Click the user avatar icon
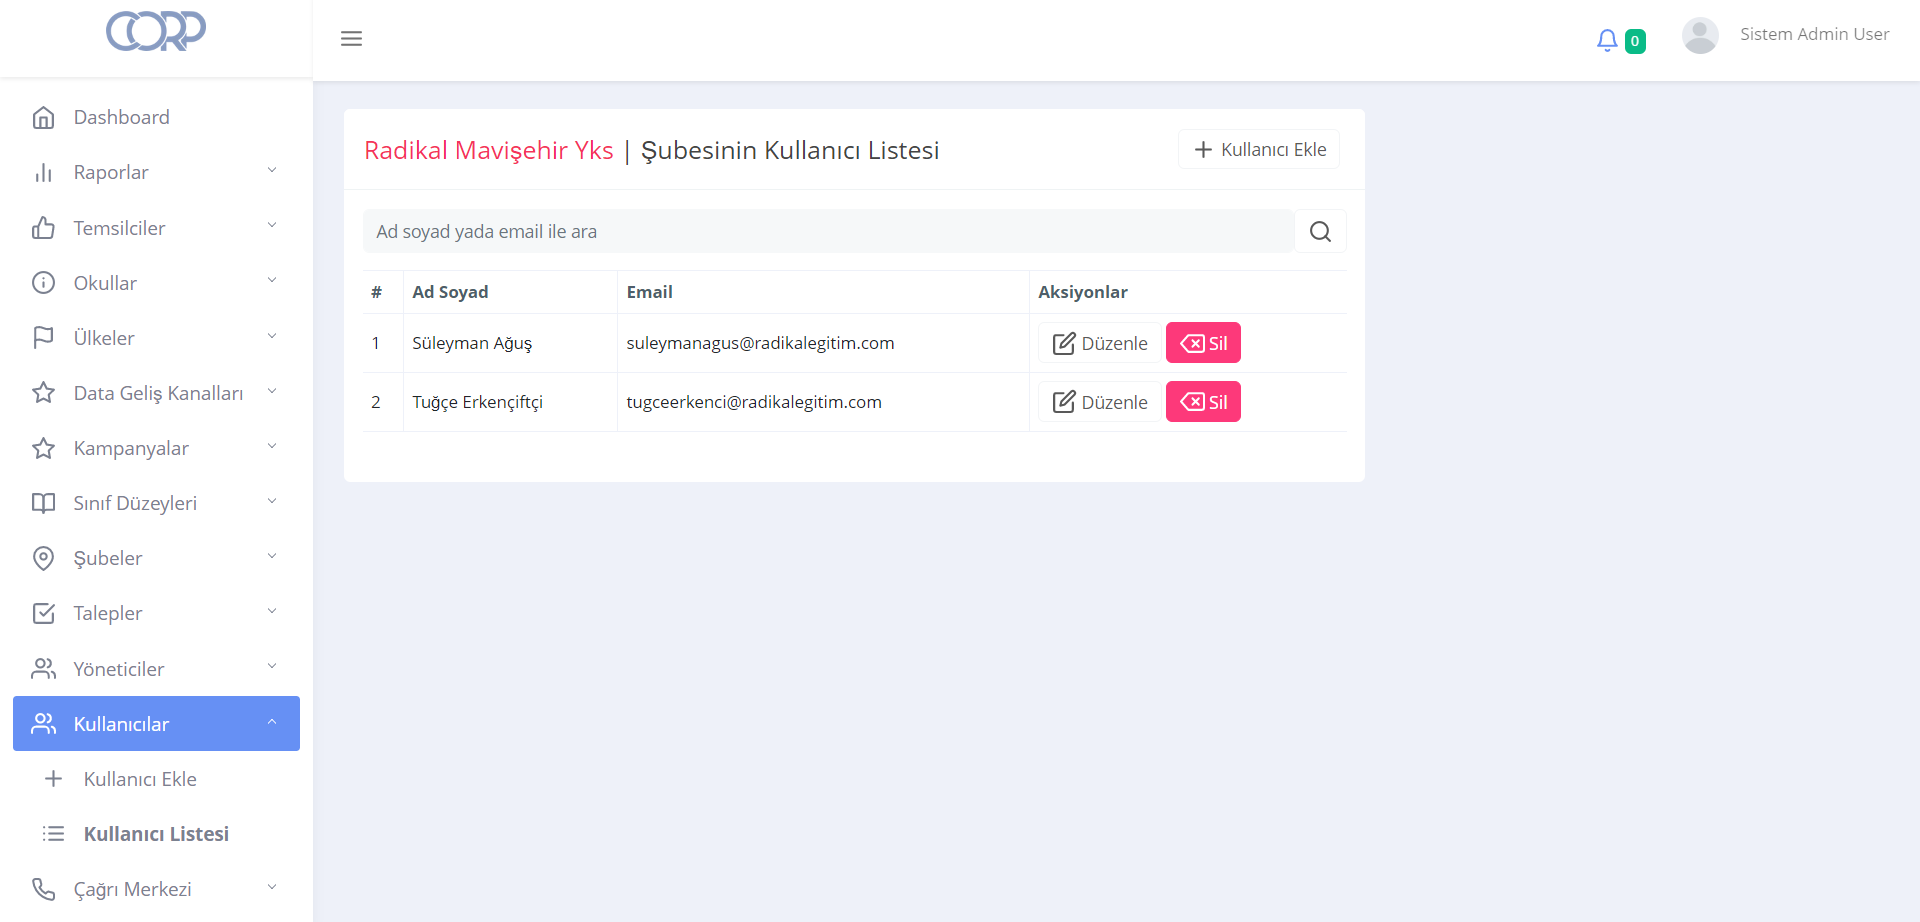Screen dimensions: 1920x922 [1699, 36]
